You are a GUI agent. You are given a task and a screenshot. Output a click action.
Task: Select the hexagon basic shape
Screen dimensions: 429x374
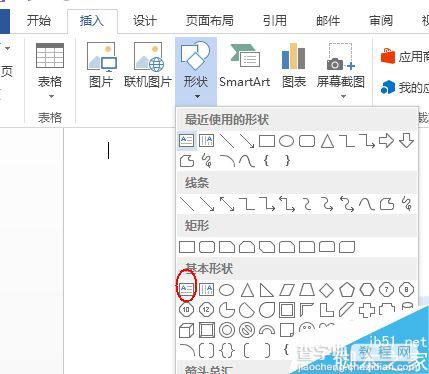pyautogui.click(x=367, y=290)
